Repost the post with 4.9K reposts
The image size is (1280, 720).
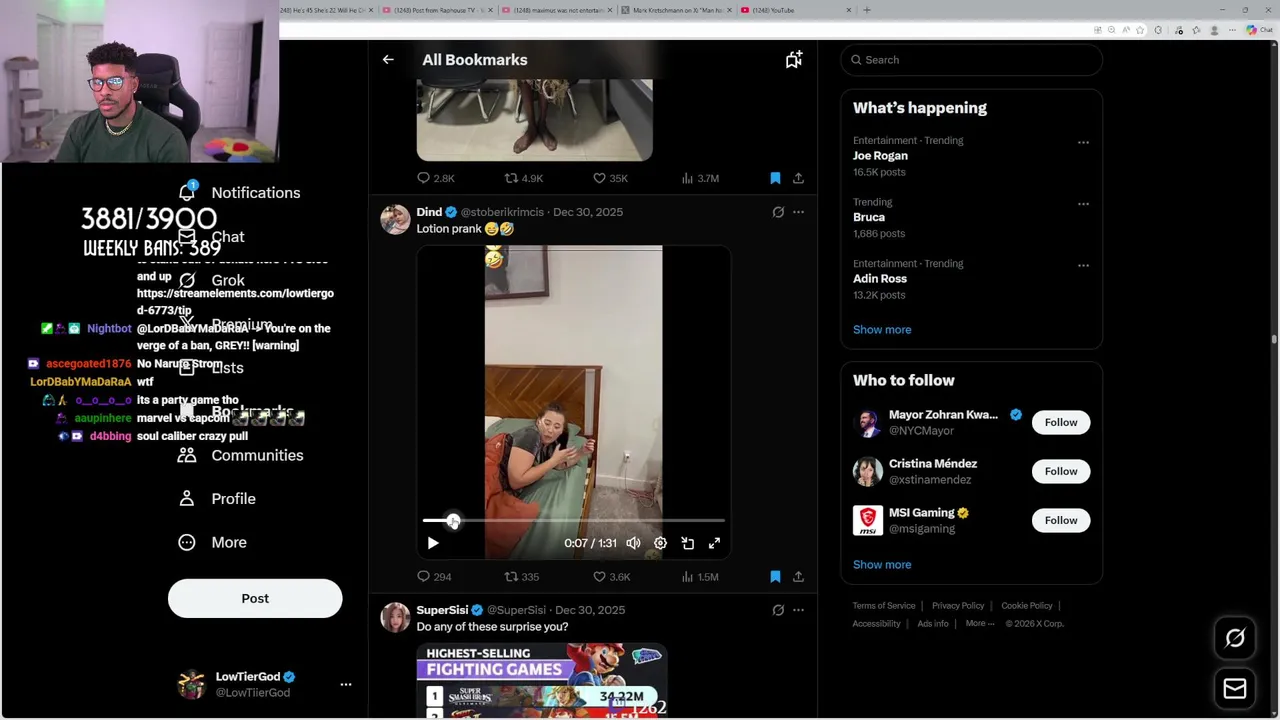pyautogui.click(x=523, y=178)
